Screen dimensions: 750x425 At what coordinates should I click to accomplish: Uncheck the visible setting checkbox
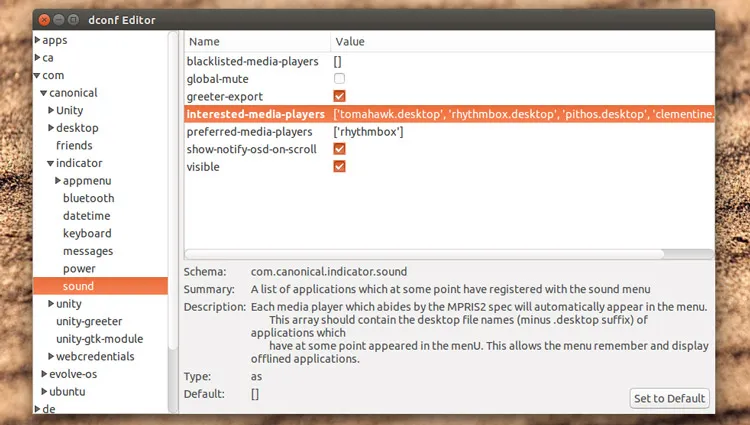(340, 166)
